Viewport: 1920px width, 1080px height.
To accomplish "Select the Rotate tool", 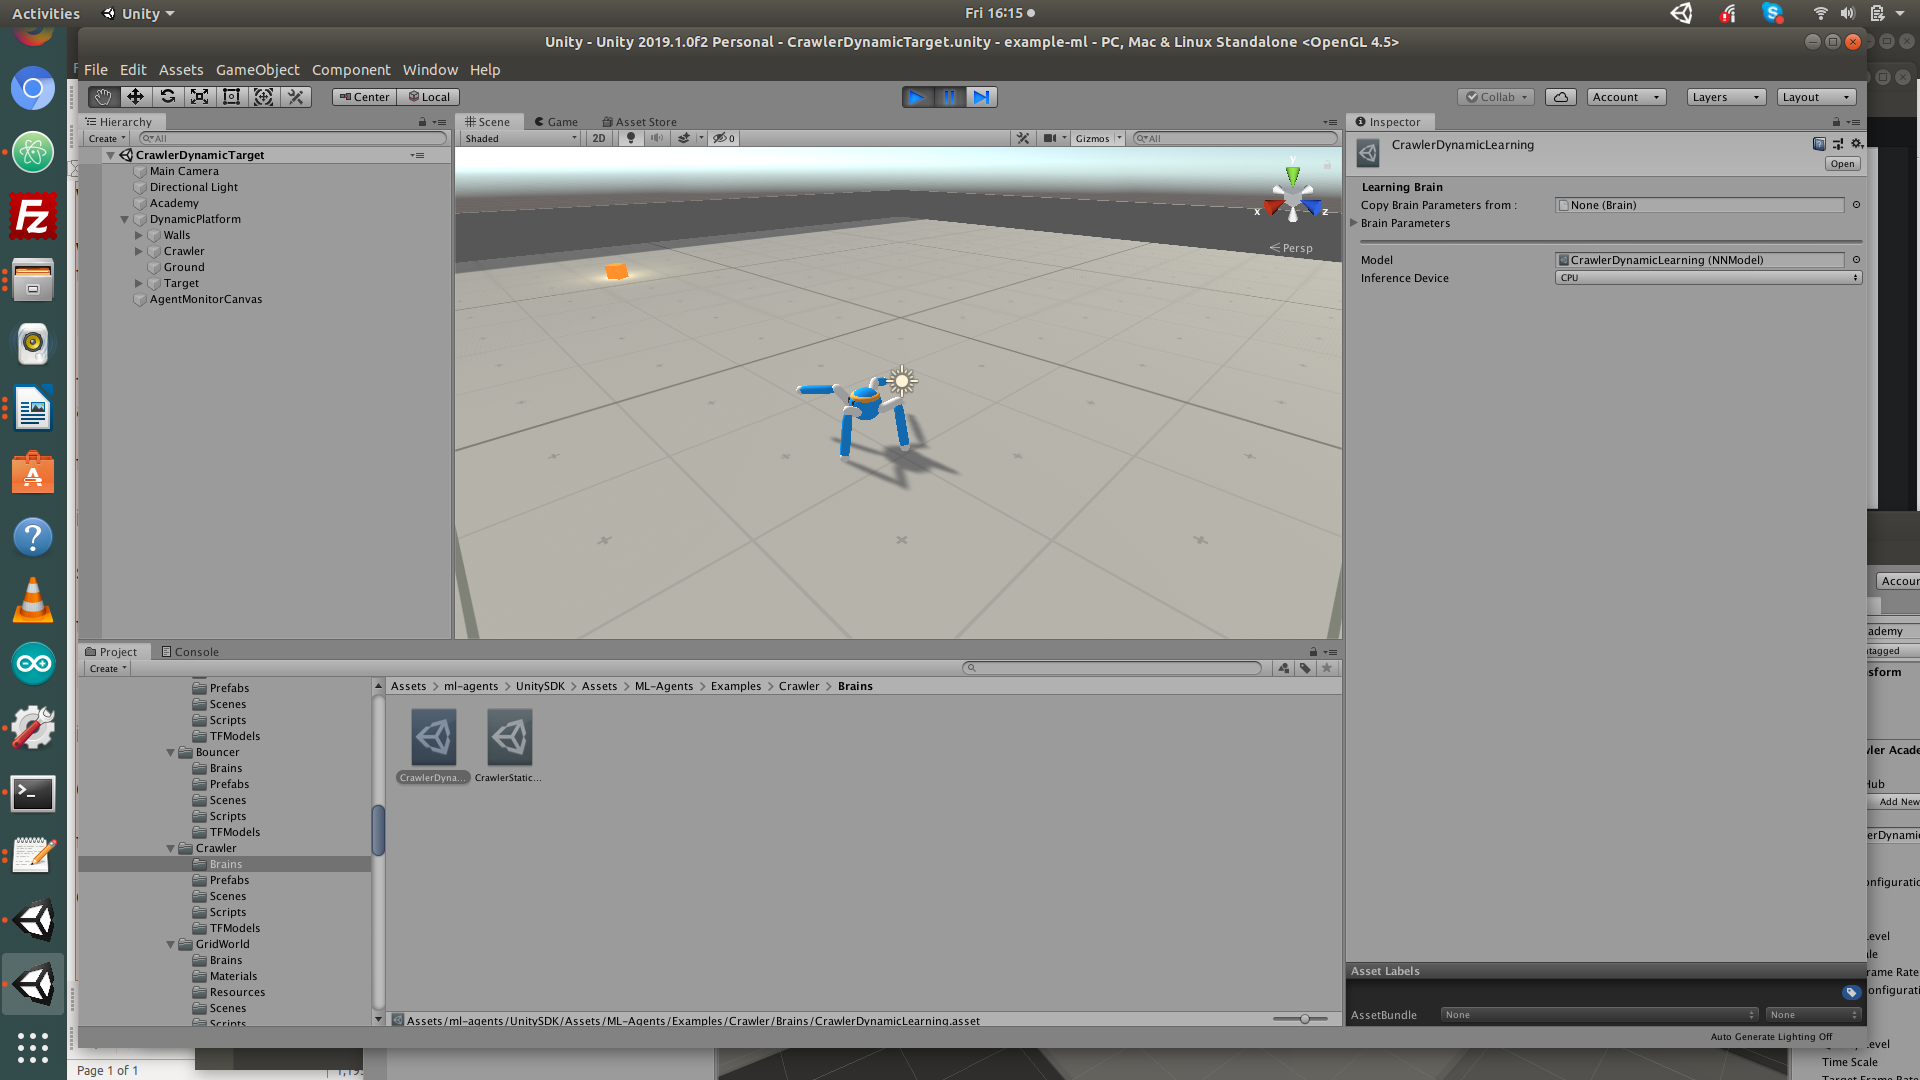I will click(167, 97).
